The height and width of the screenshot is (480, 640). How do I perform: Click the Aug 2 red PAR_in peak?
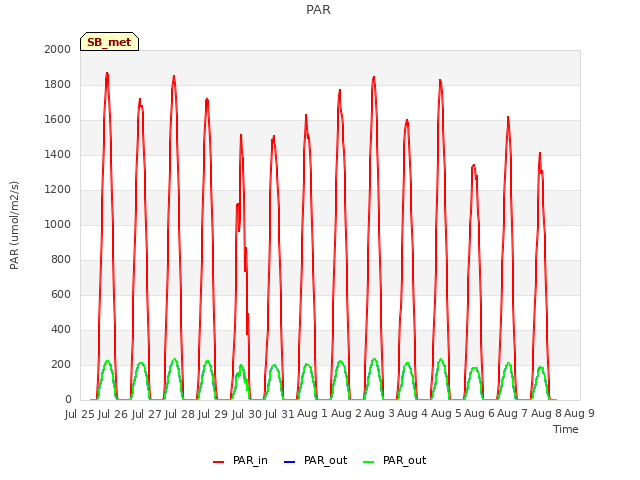point(373,78)
